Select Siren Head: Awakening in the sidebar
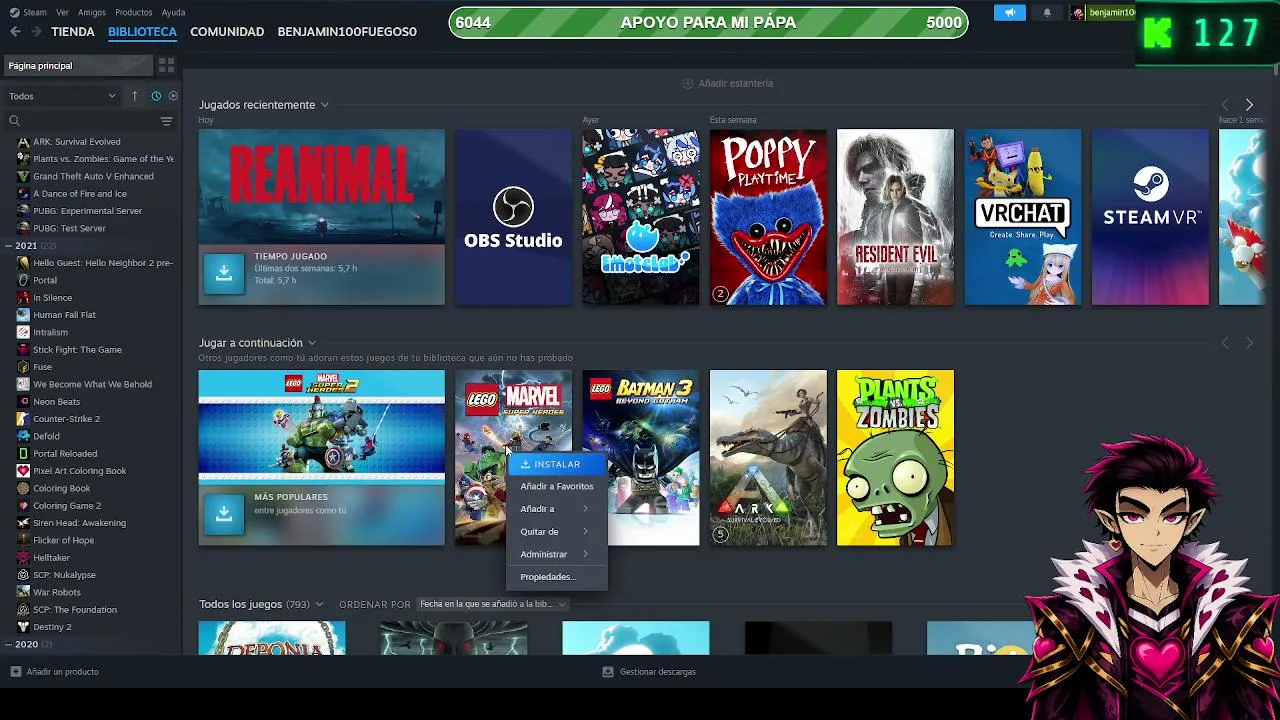 click(x=79, y=523)
